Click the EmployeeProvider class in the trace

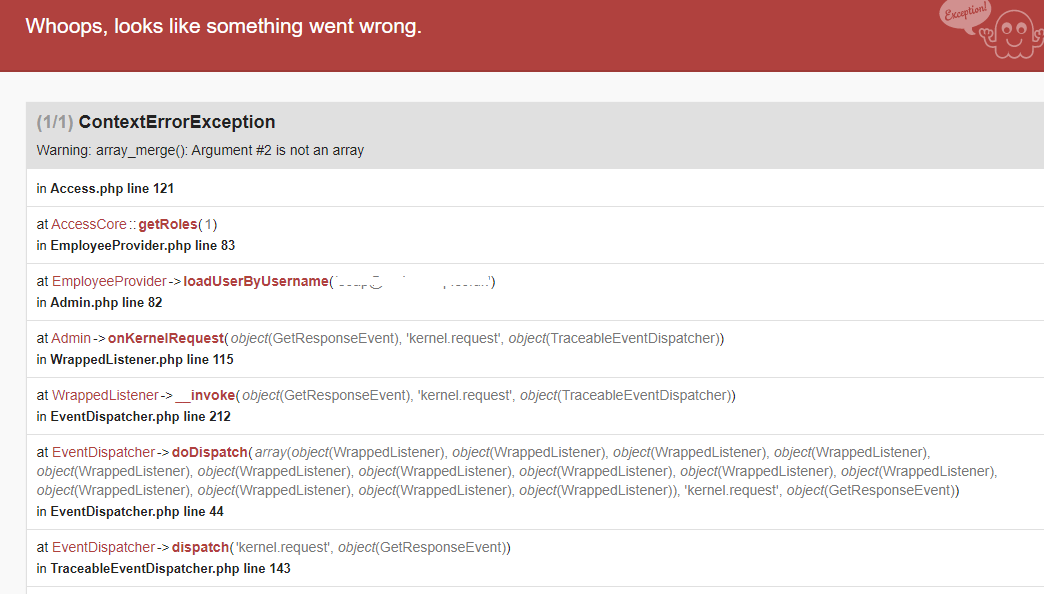point(109,281)
